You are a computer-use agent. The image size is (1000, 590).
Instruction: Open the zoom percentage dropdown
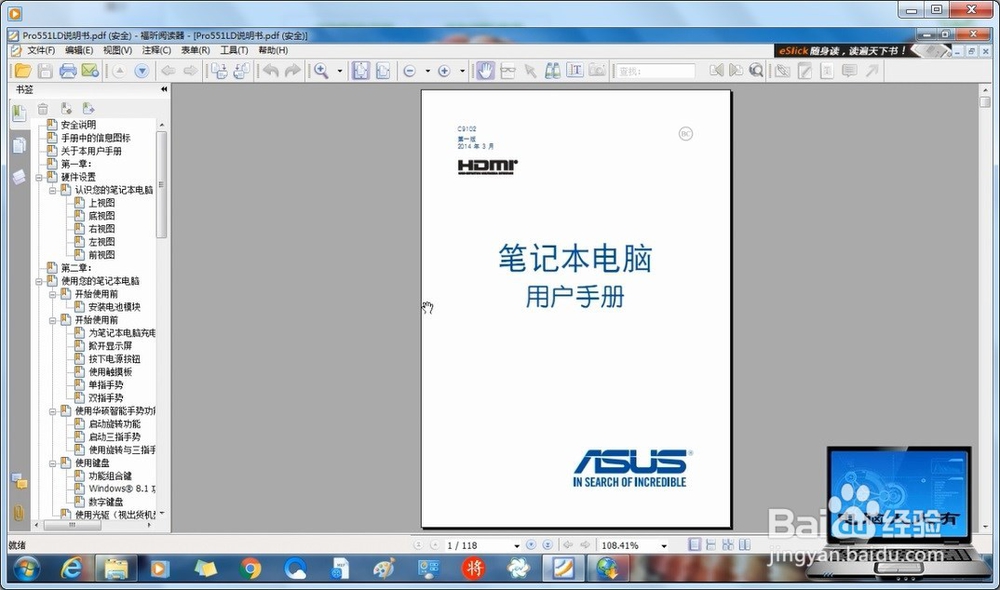(664, 546)
